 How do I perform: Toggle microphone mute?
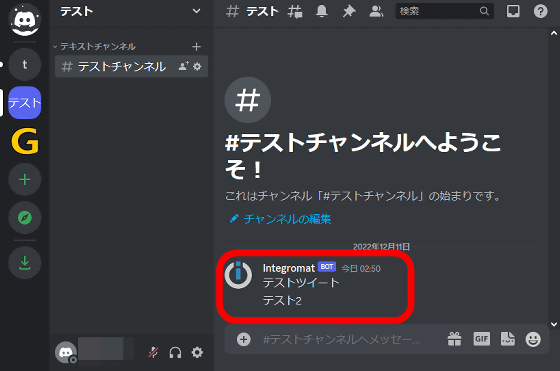coord(153,352)
